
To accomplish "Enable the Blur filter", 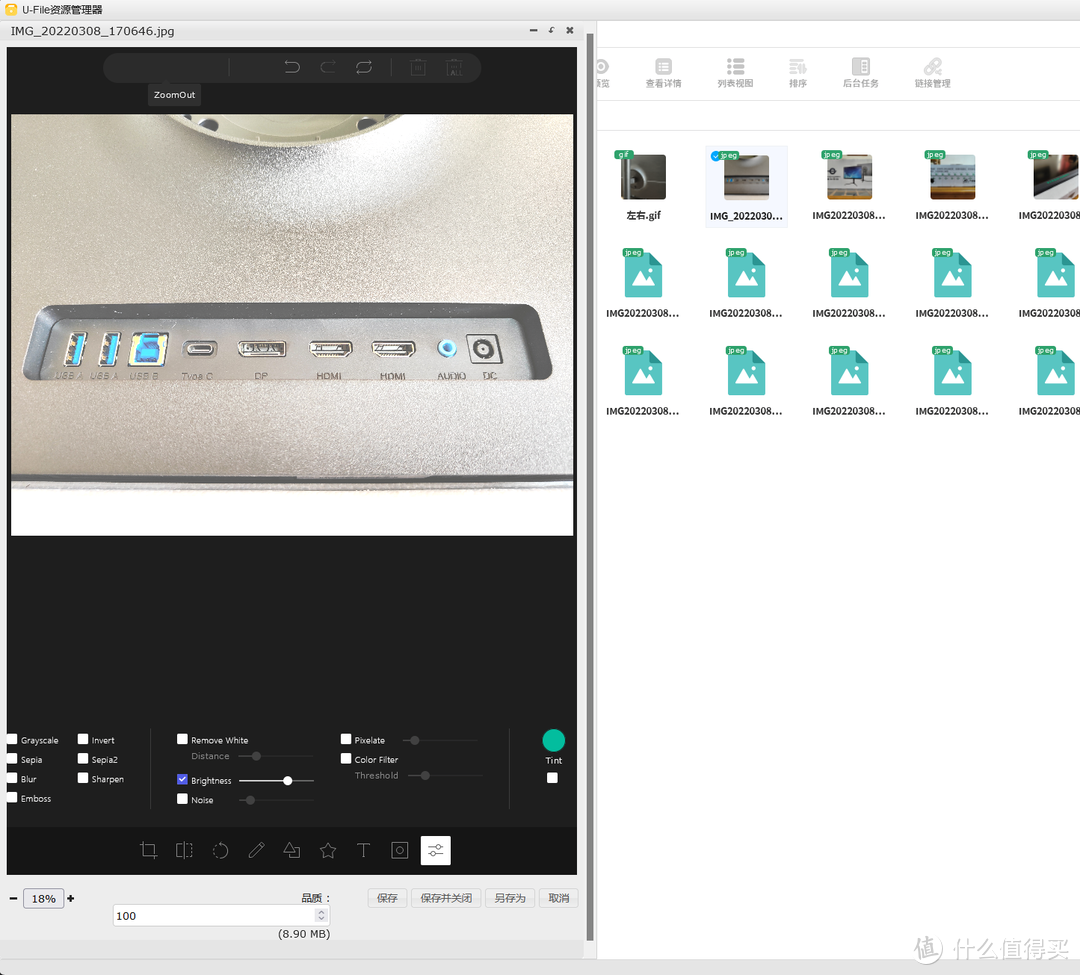I will 12,778.
